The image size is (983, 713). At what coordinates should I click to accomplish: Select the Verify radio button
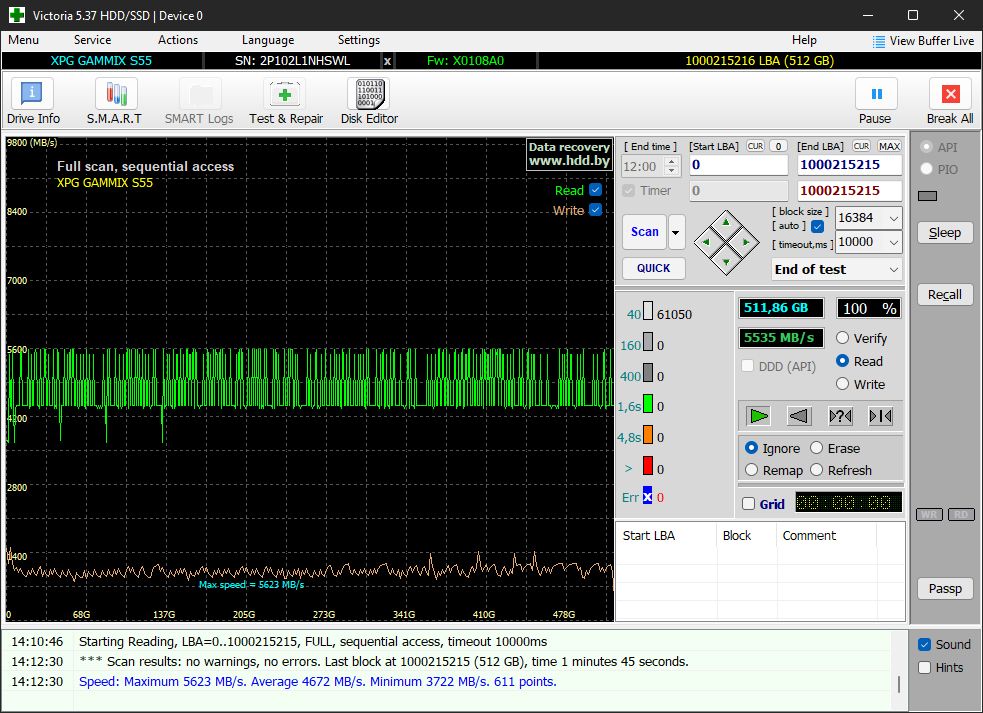click(x=843, y=338)
